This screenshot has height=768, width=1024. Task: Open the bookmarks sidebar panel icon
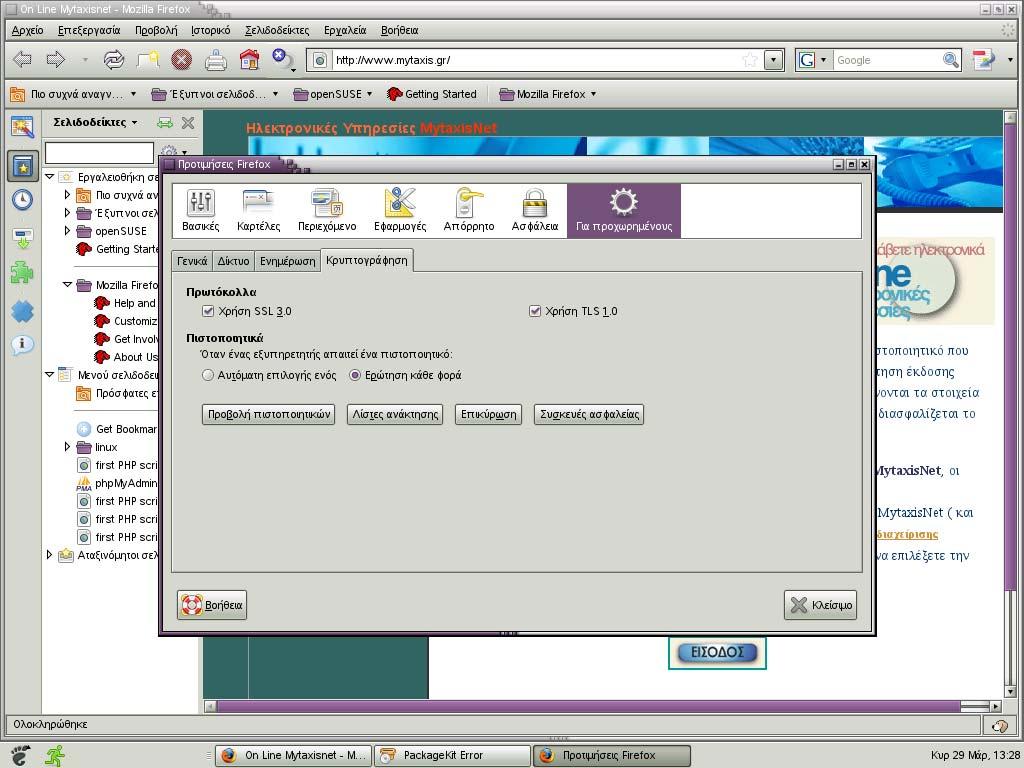[24, 167]
